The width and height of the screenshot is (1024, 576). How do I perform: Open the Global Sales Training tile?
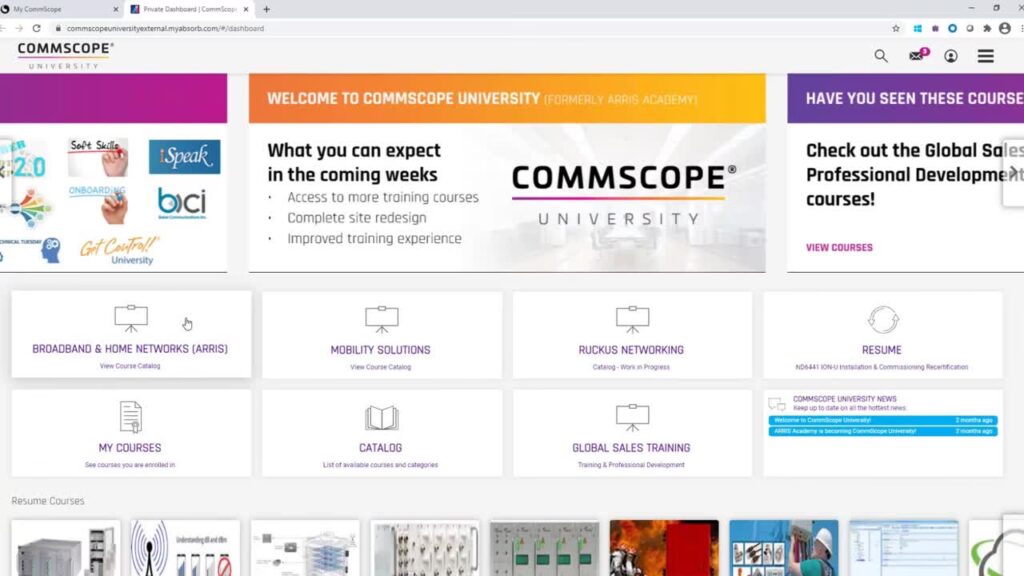click(631, 433)
